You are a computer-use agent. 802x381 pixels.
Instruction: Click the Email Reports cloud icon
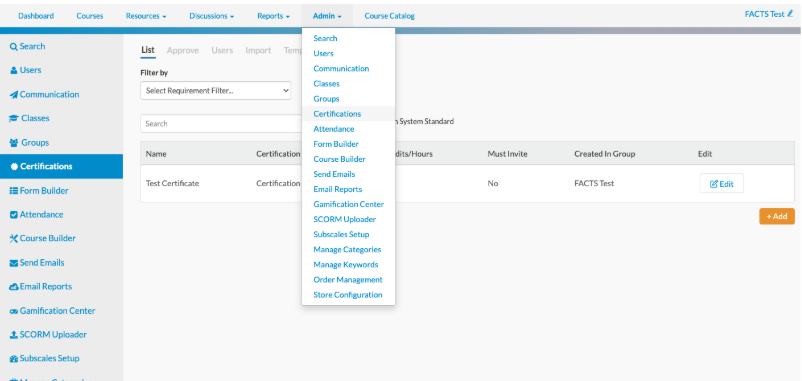pyautogui.click(x=14, y=287)
